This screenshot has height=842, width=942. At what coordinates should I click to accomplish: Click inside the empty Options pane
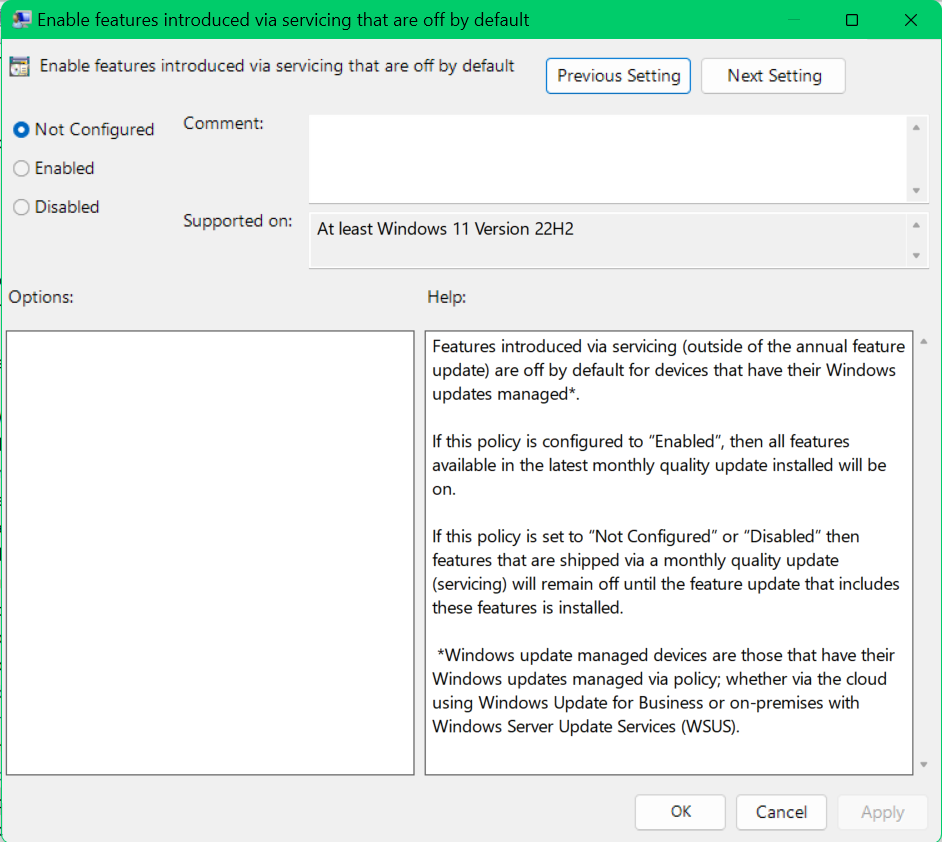[210, 552]
